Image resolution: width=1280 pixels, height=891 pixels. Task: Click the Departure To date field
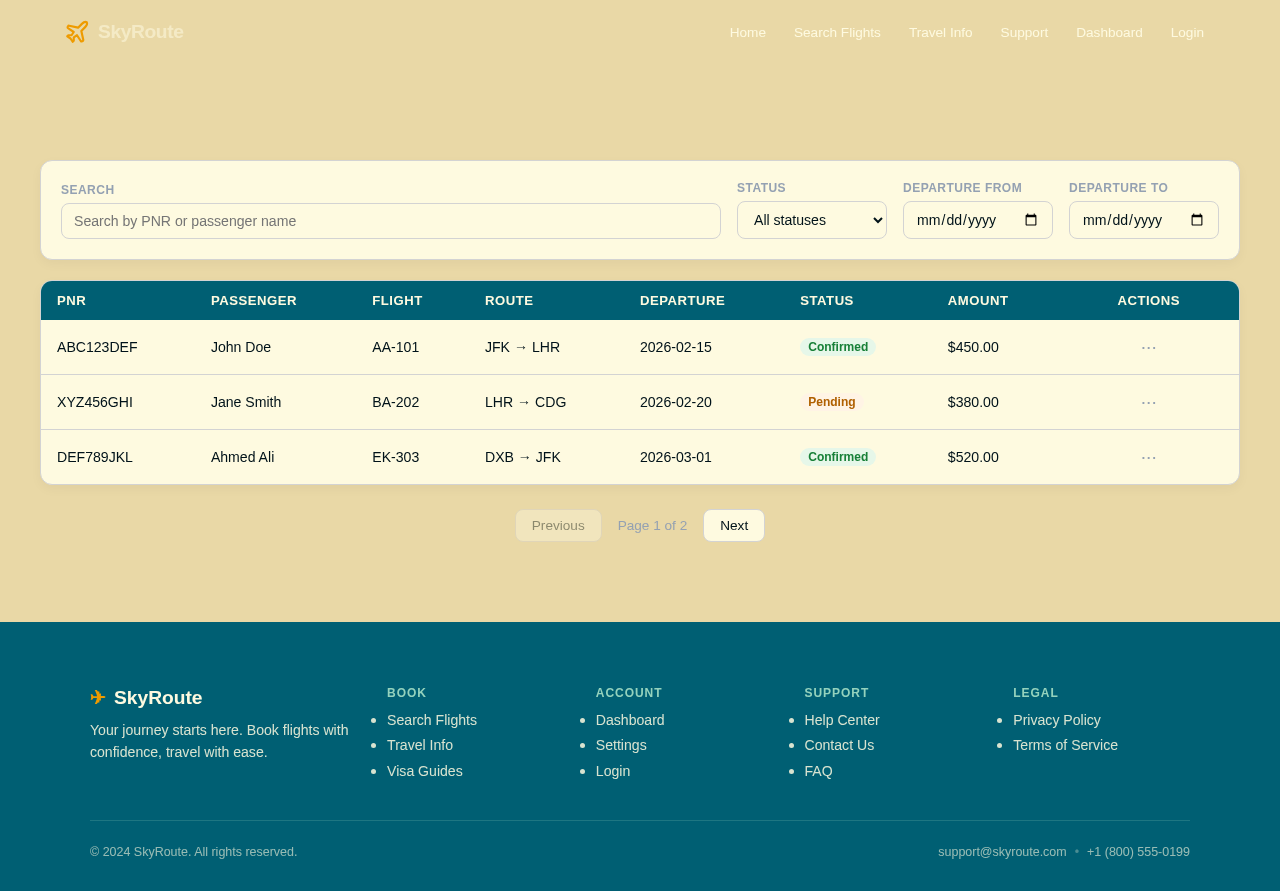click(1144, 220)
